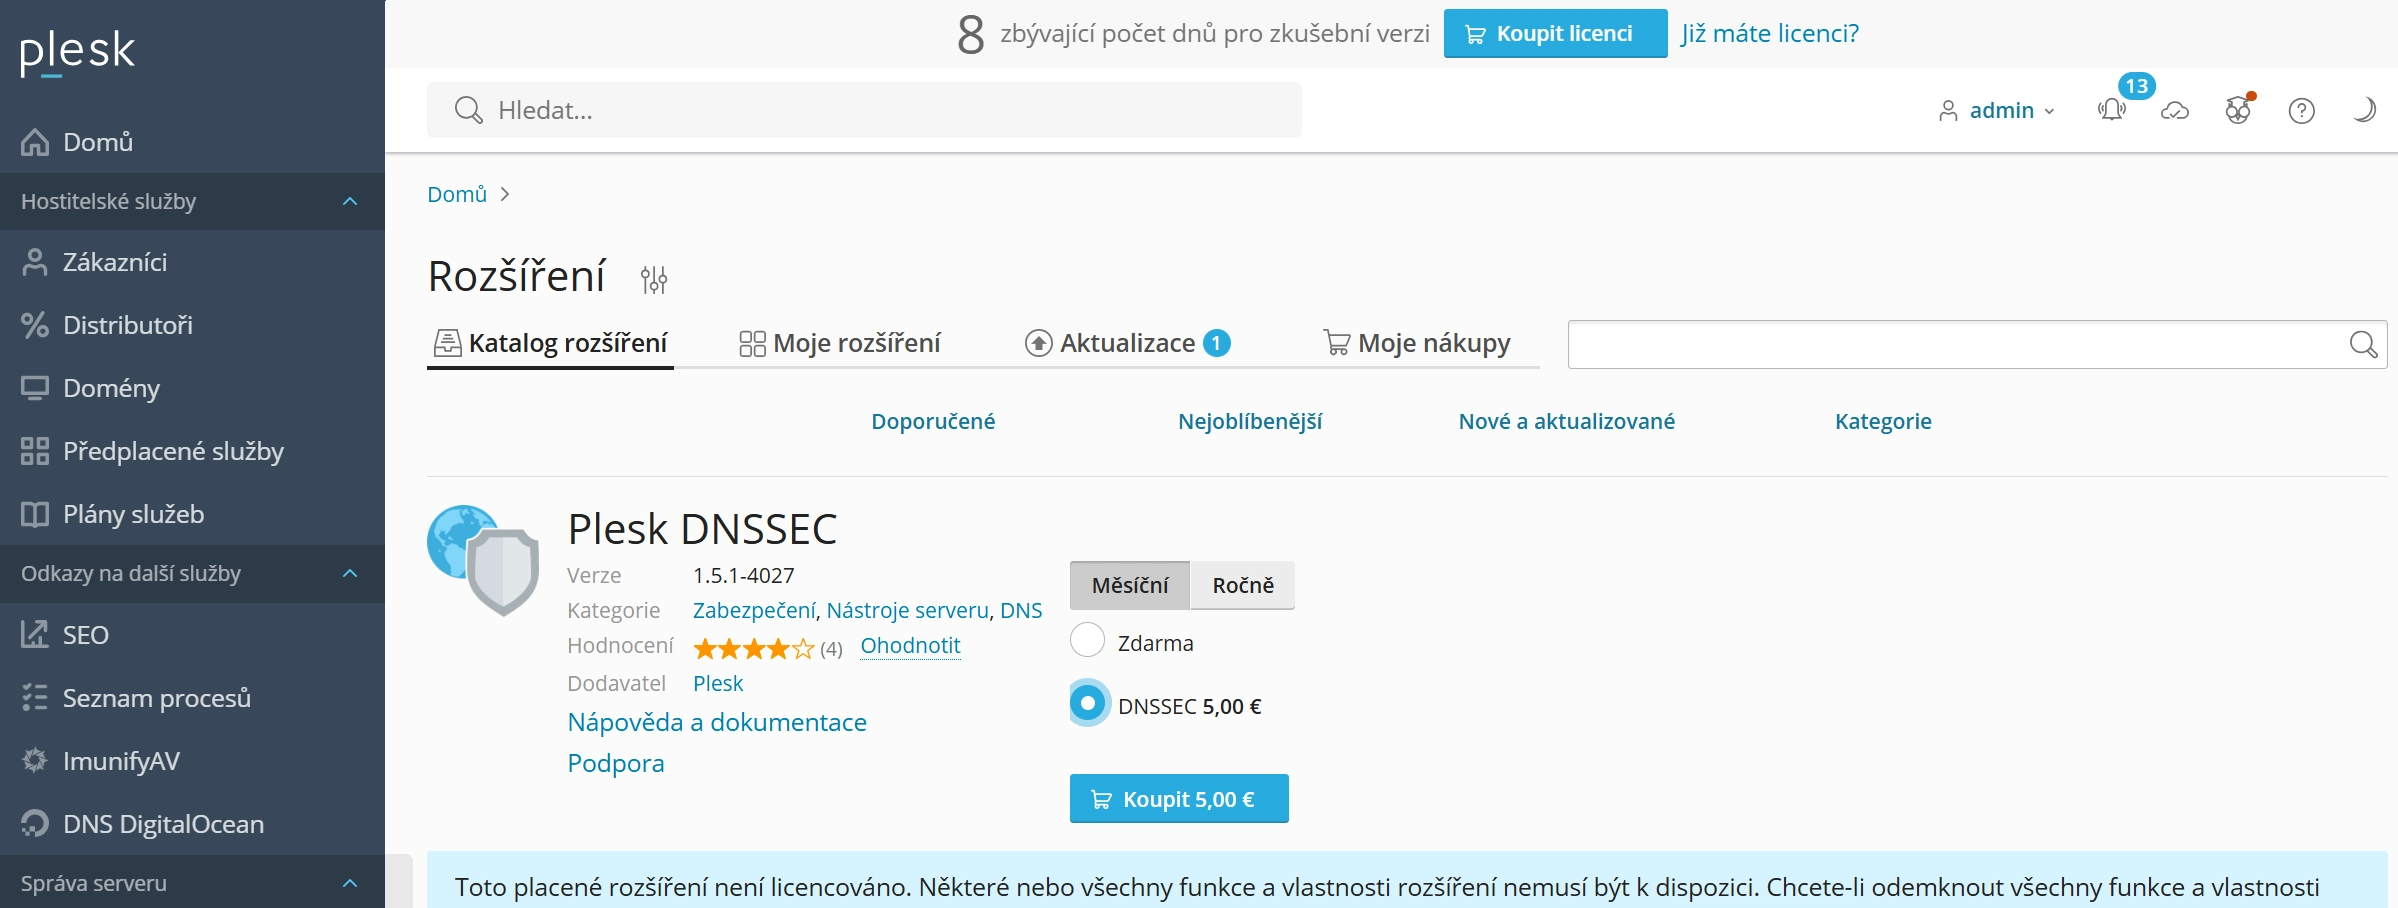Screen dimensions: 2398x908
Task: Open the Zabezpečení category link
Action: point(754,611)
